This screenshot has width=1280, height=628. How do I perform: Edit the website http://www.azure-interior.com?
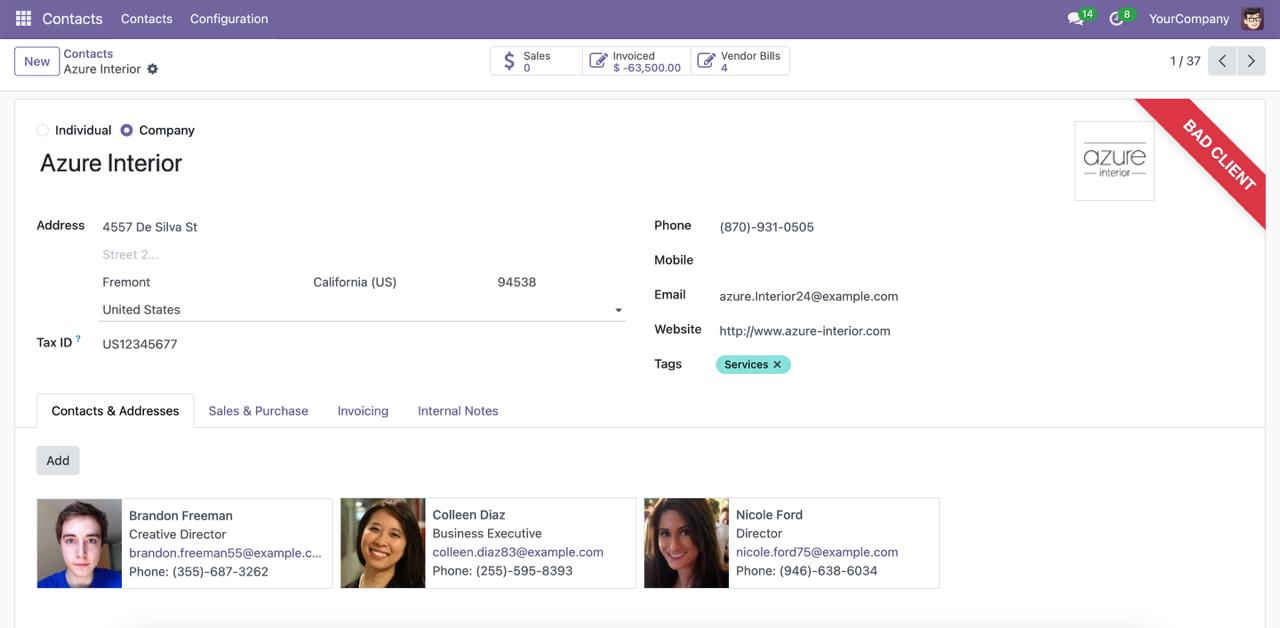coord(805,331)
